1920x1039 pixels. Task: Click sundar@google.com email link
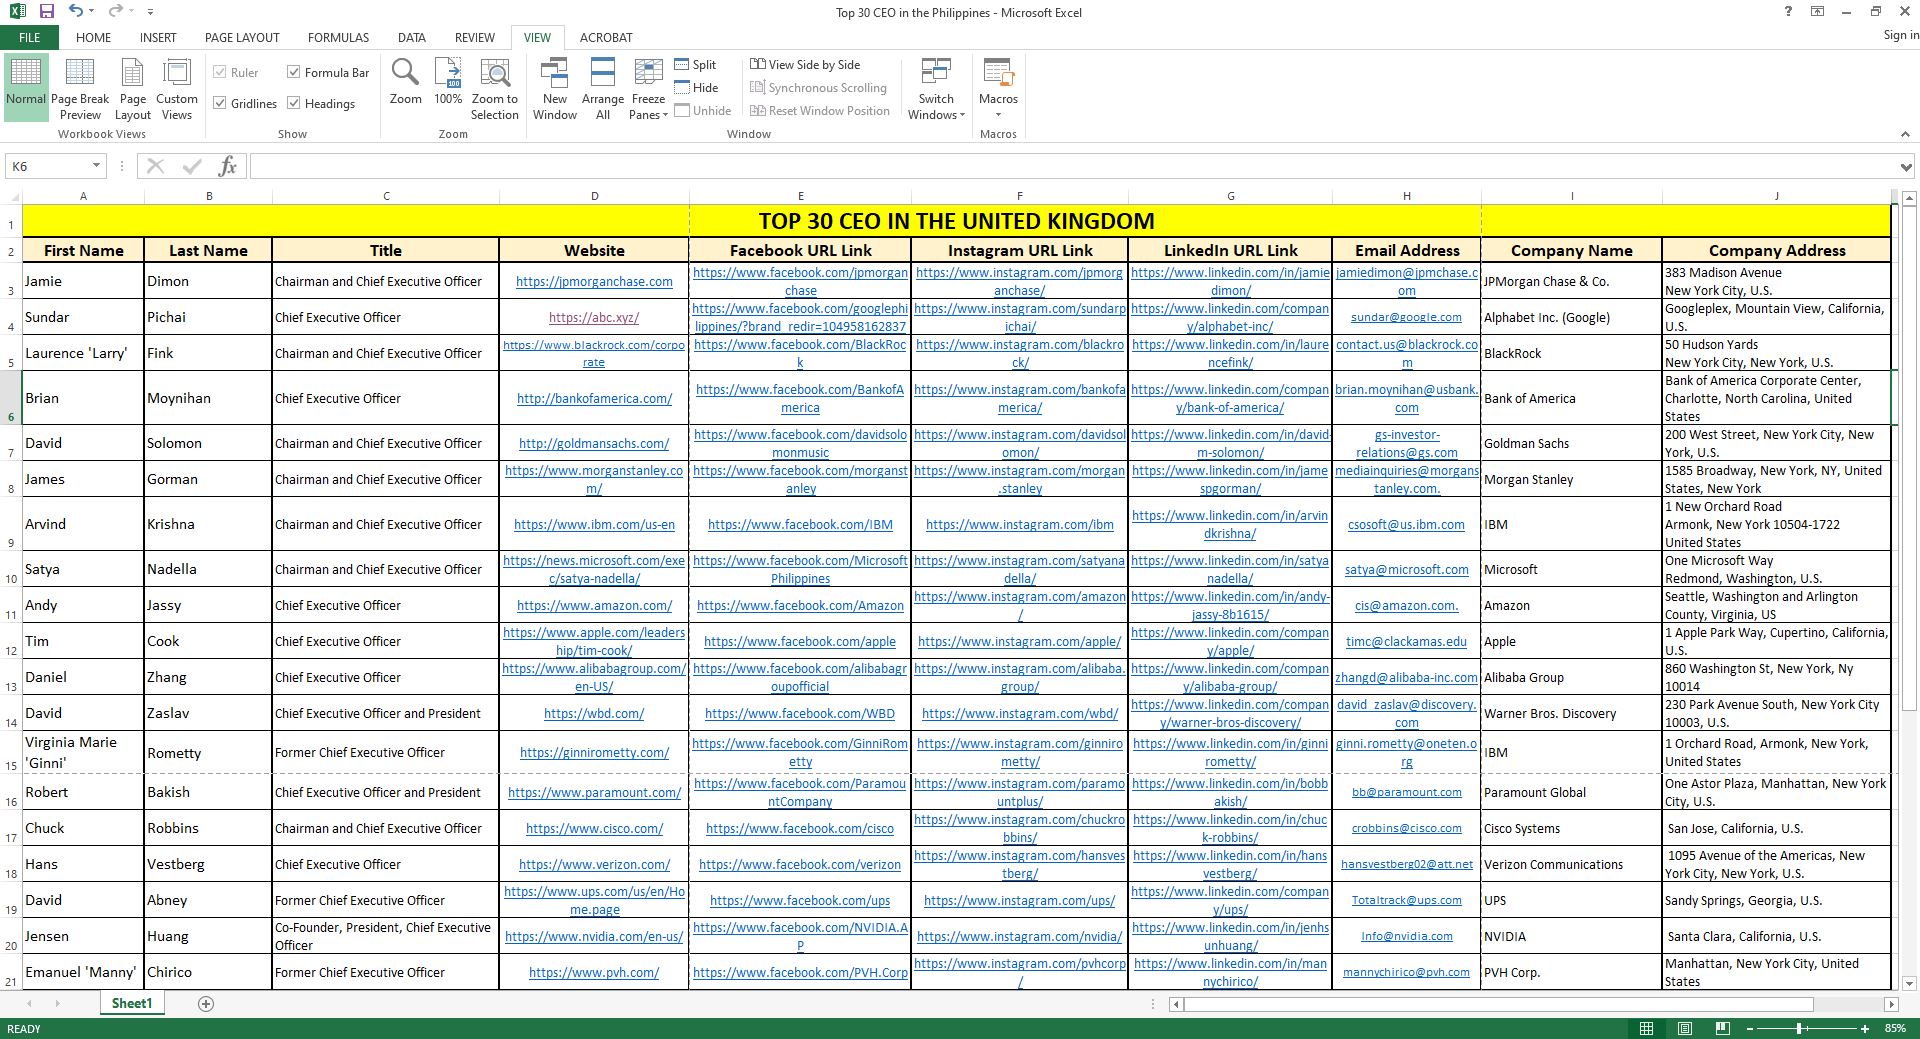click(x=1406, y=317)
